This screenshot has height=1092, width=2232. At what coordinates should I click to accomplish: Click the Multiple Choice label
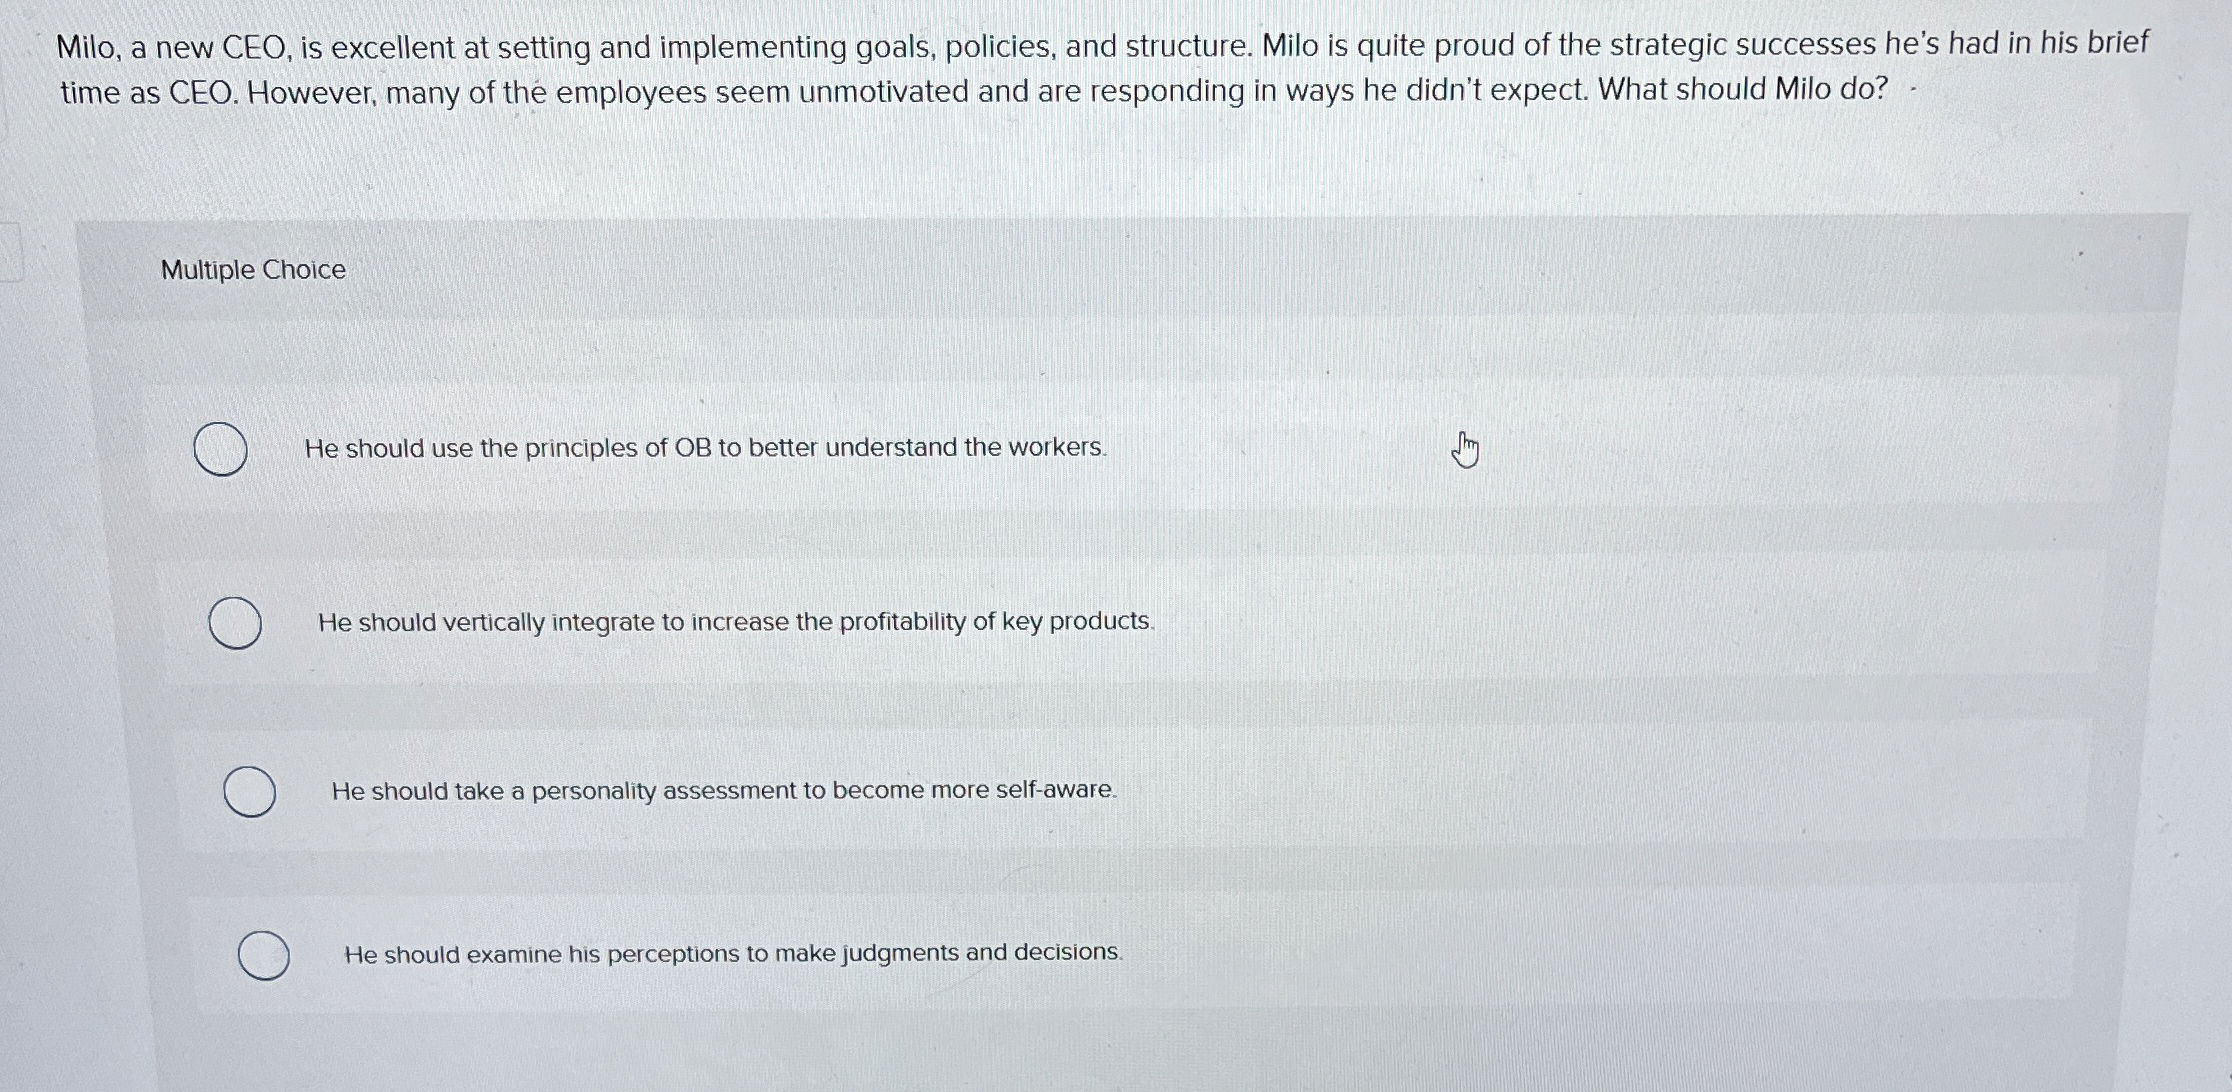tap(252, 269)
